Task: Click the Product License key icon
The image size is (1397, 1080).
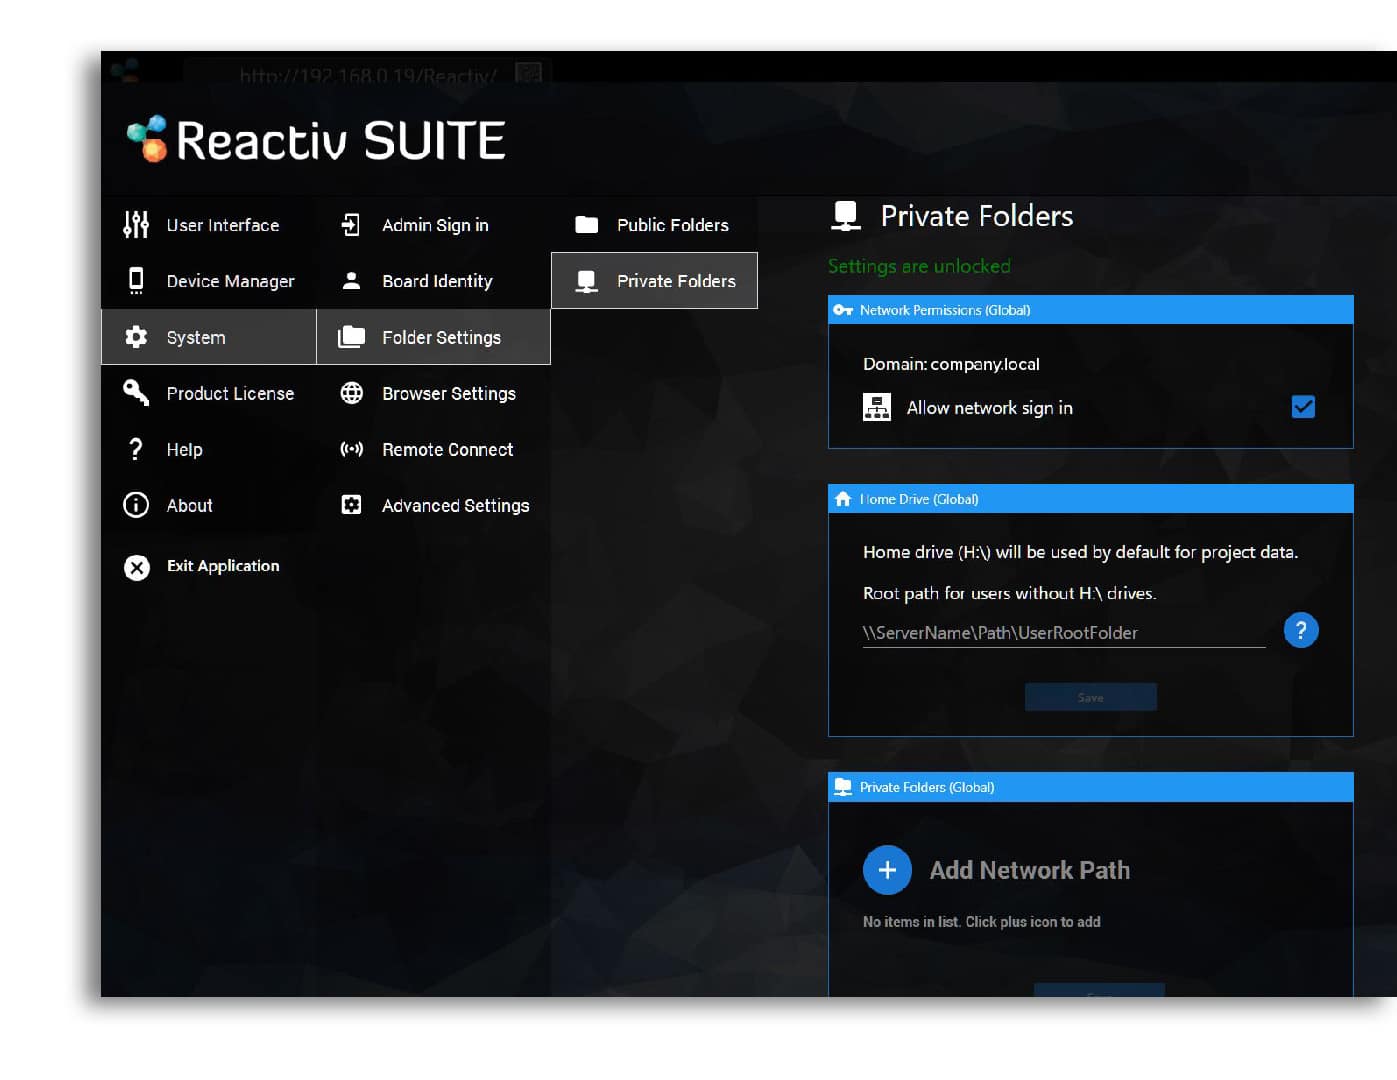Action: 136,392
